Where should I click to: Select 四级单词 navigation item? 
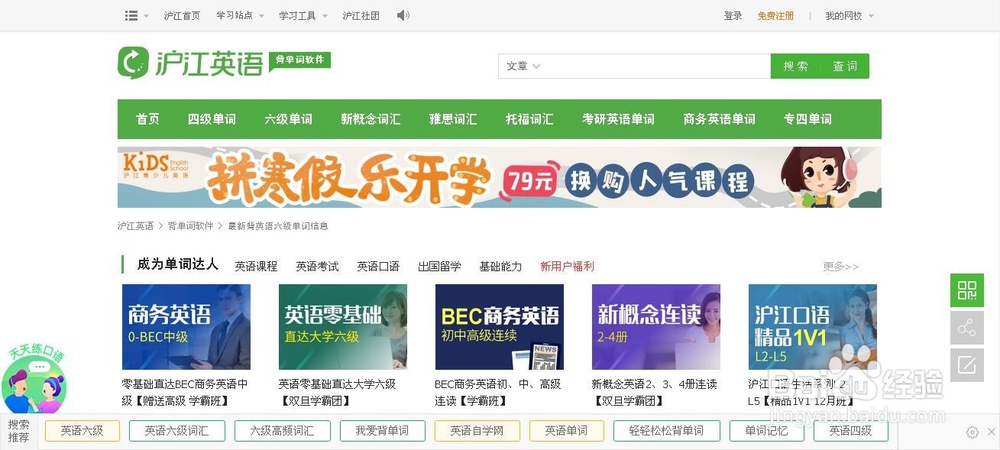point(212,119)
